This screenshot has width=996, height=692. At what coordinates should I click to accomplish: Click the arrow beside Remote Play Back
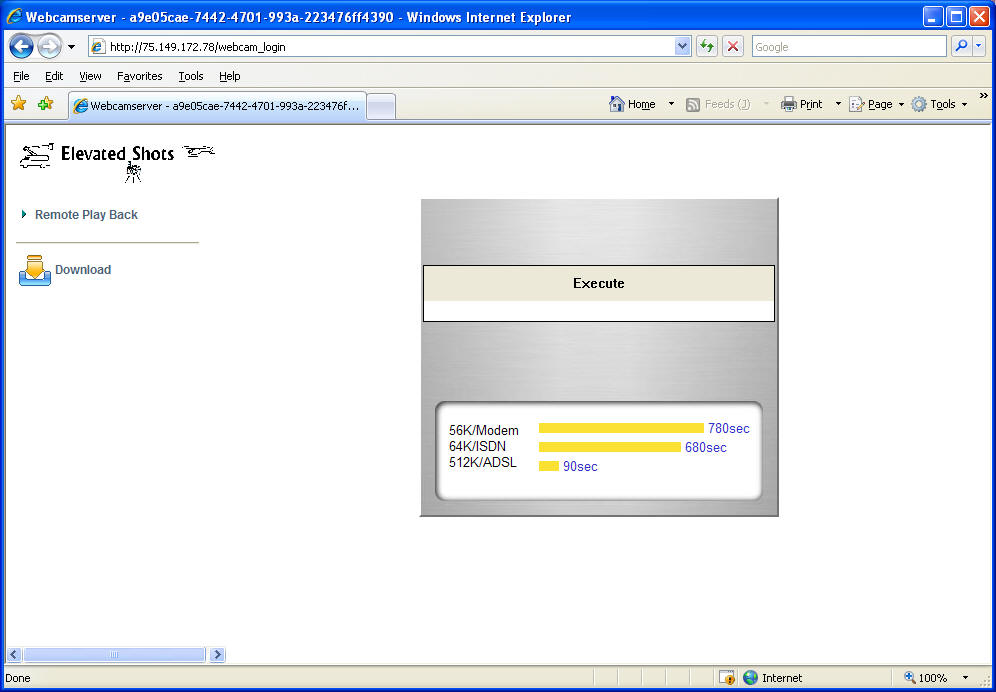click(24, 214)
